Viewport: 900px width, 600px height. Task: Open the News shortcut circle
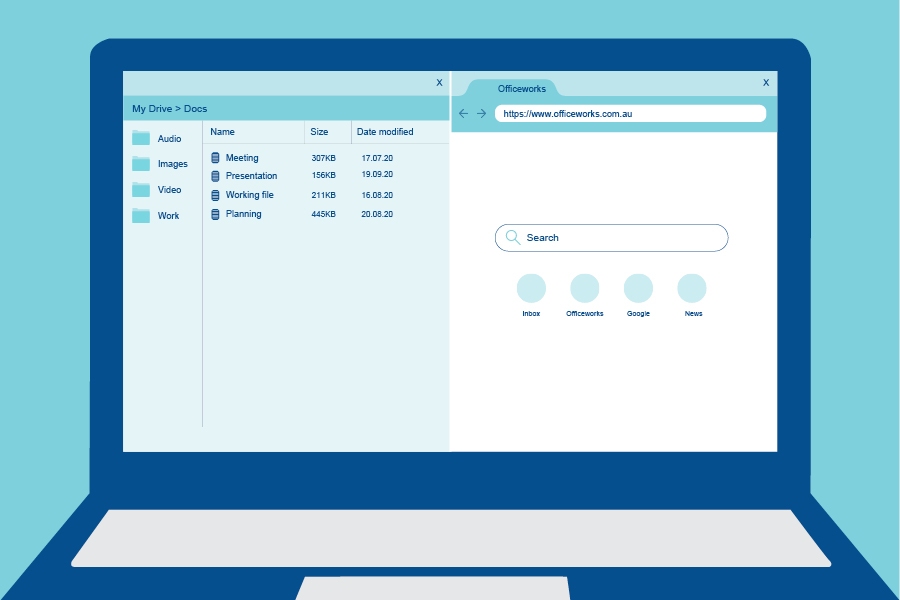[x=692, y=288]
